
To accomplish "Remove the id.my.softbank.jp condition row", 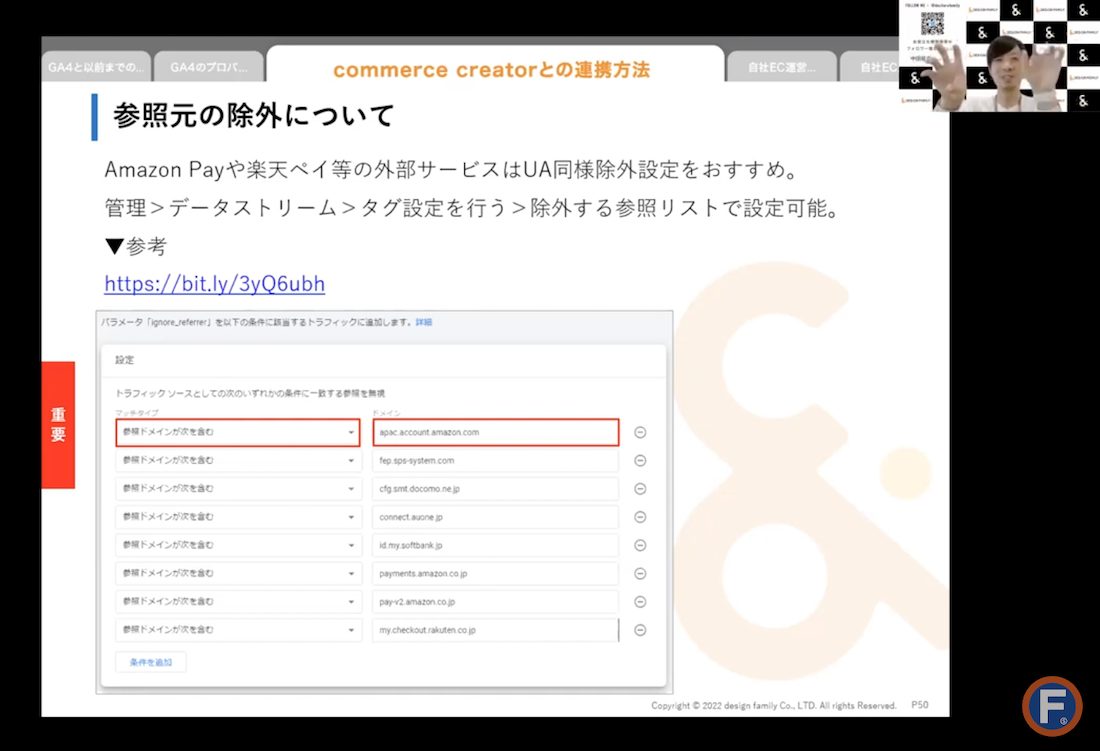I will point(640,546).
